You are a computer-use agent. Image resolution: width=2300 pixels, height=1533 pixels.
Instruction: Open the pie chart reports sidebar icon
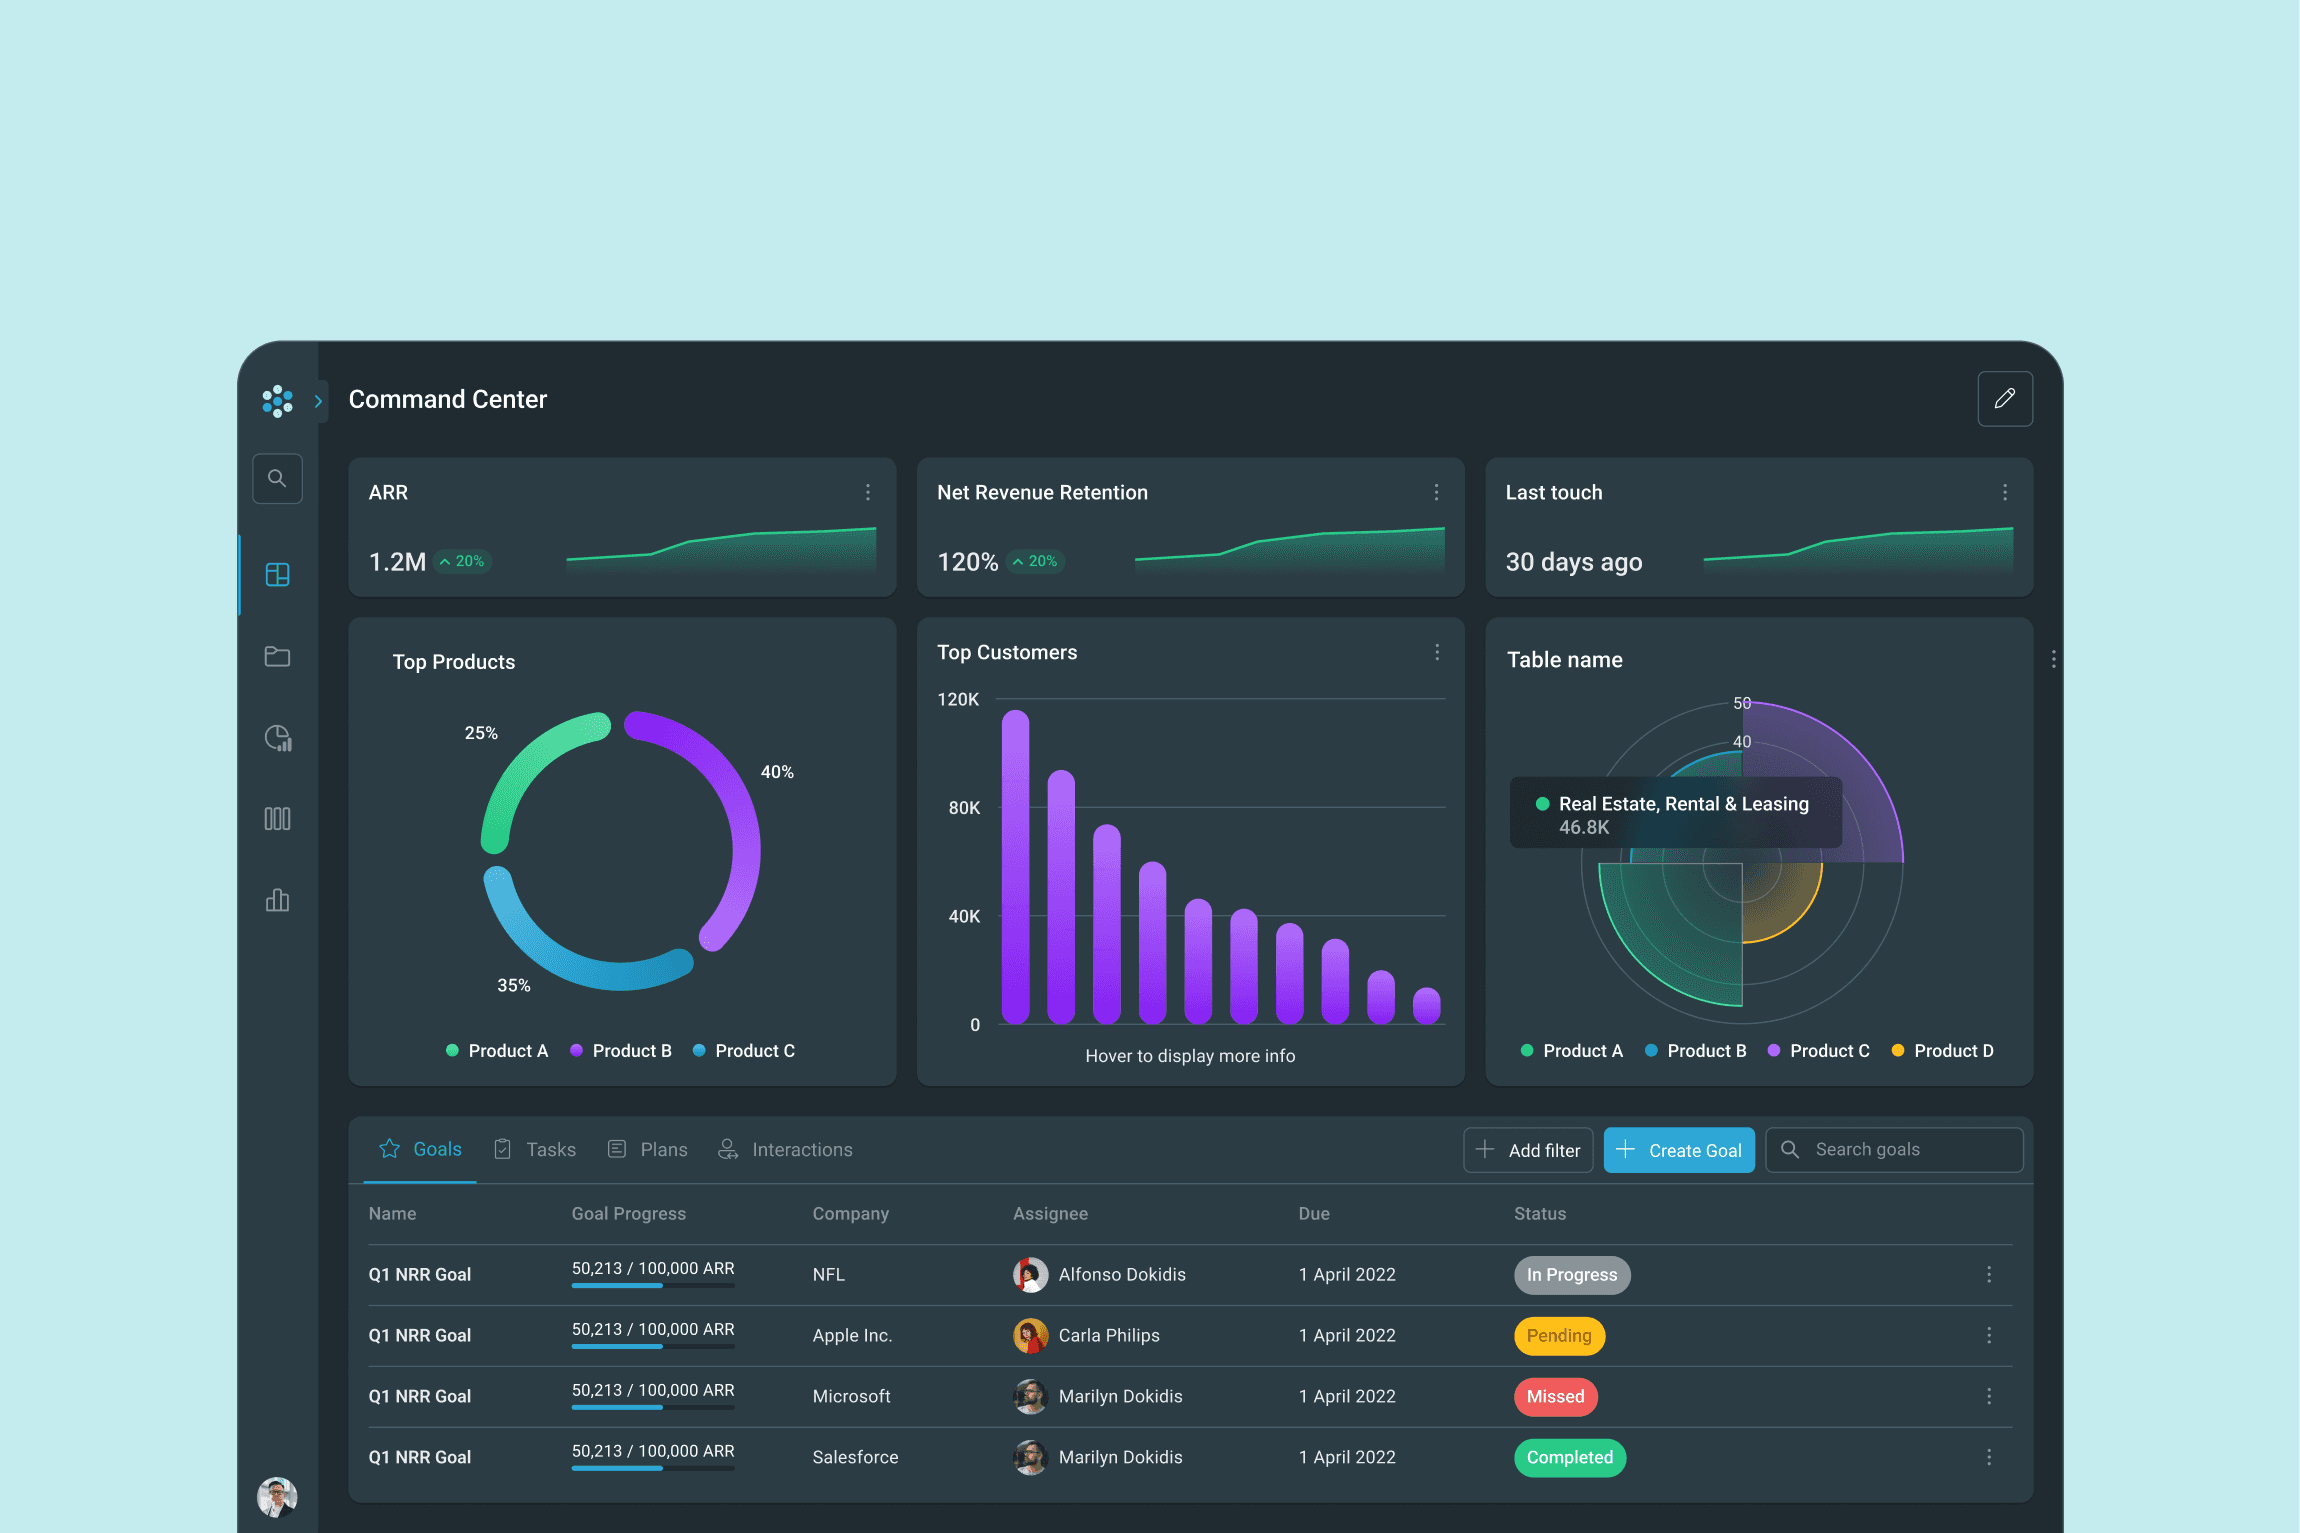[277, 738]
